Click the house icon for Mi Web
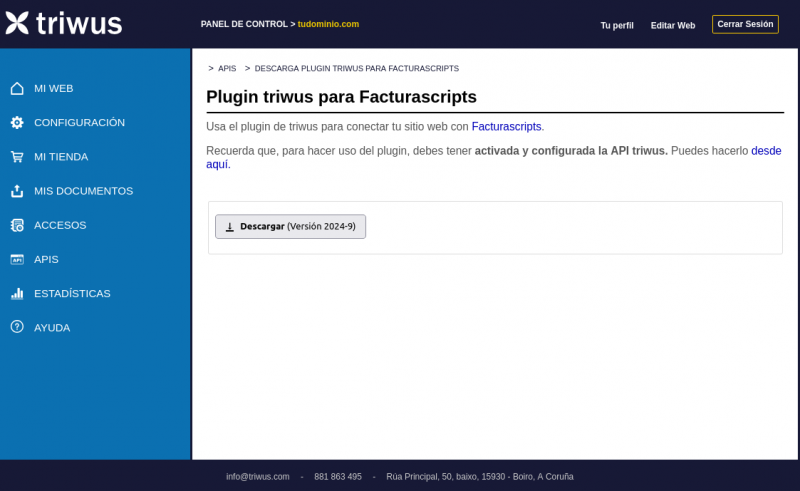Image resolution: width=800 pixels, height=491 pixels. (x=17, y=88)
